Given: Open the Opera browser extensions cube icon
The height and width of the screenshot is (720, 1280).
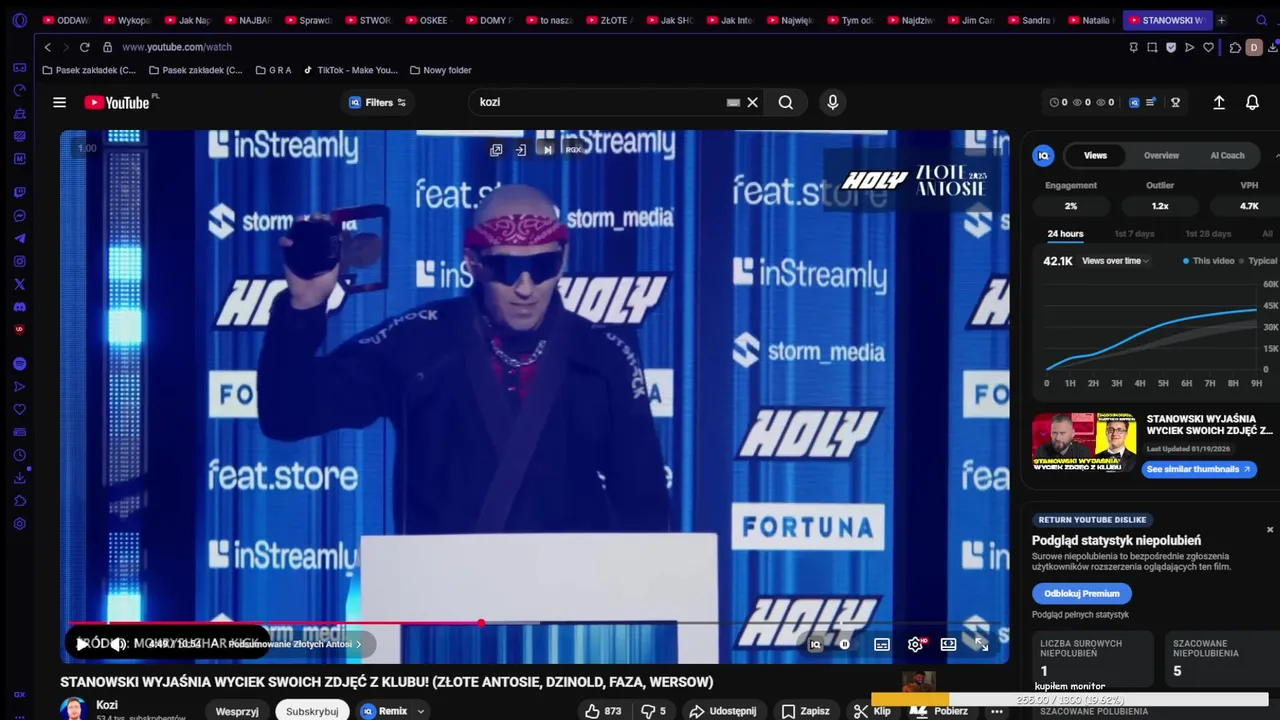Looking at the screenshot, I should [1235, 47].
